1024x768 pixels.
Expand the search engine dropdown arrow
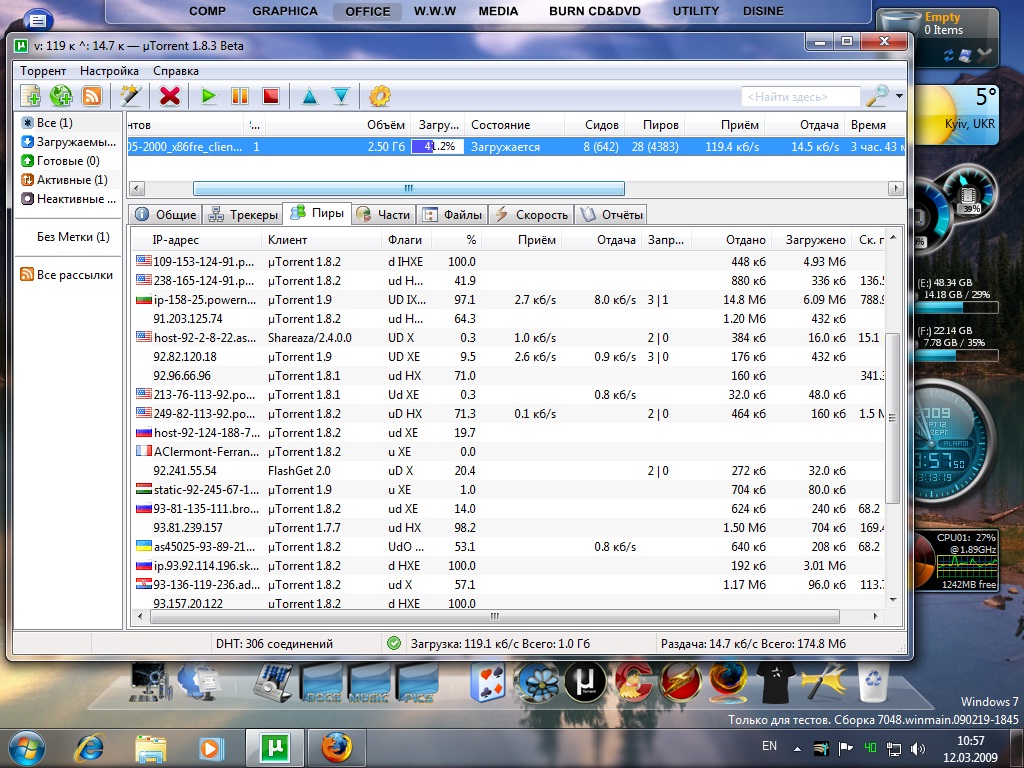[899, 96]
